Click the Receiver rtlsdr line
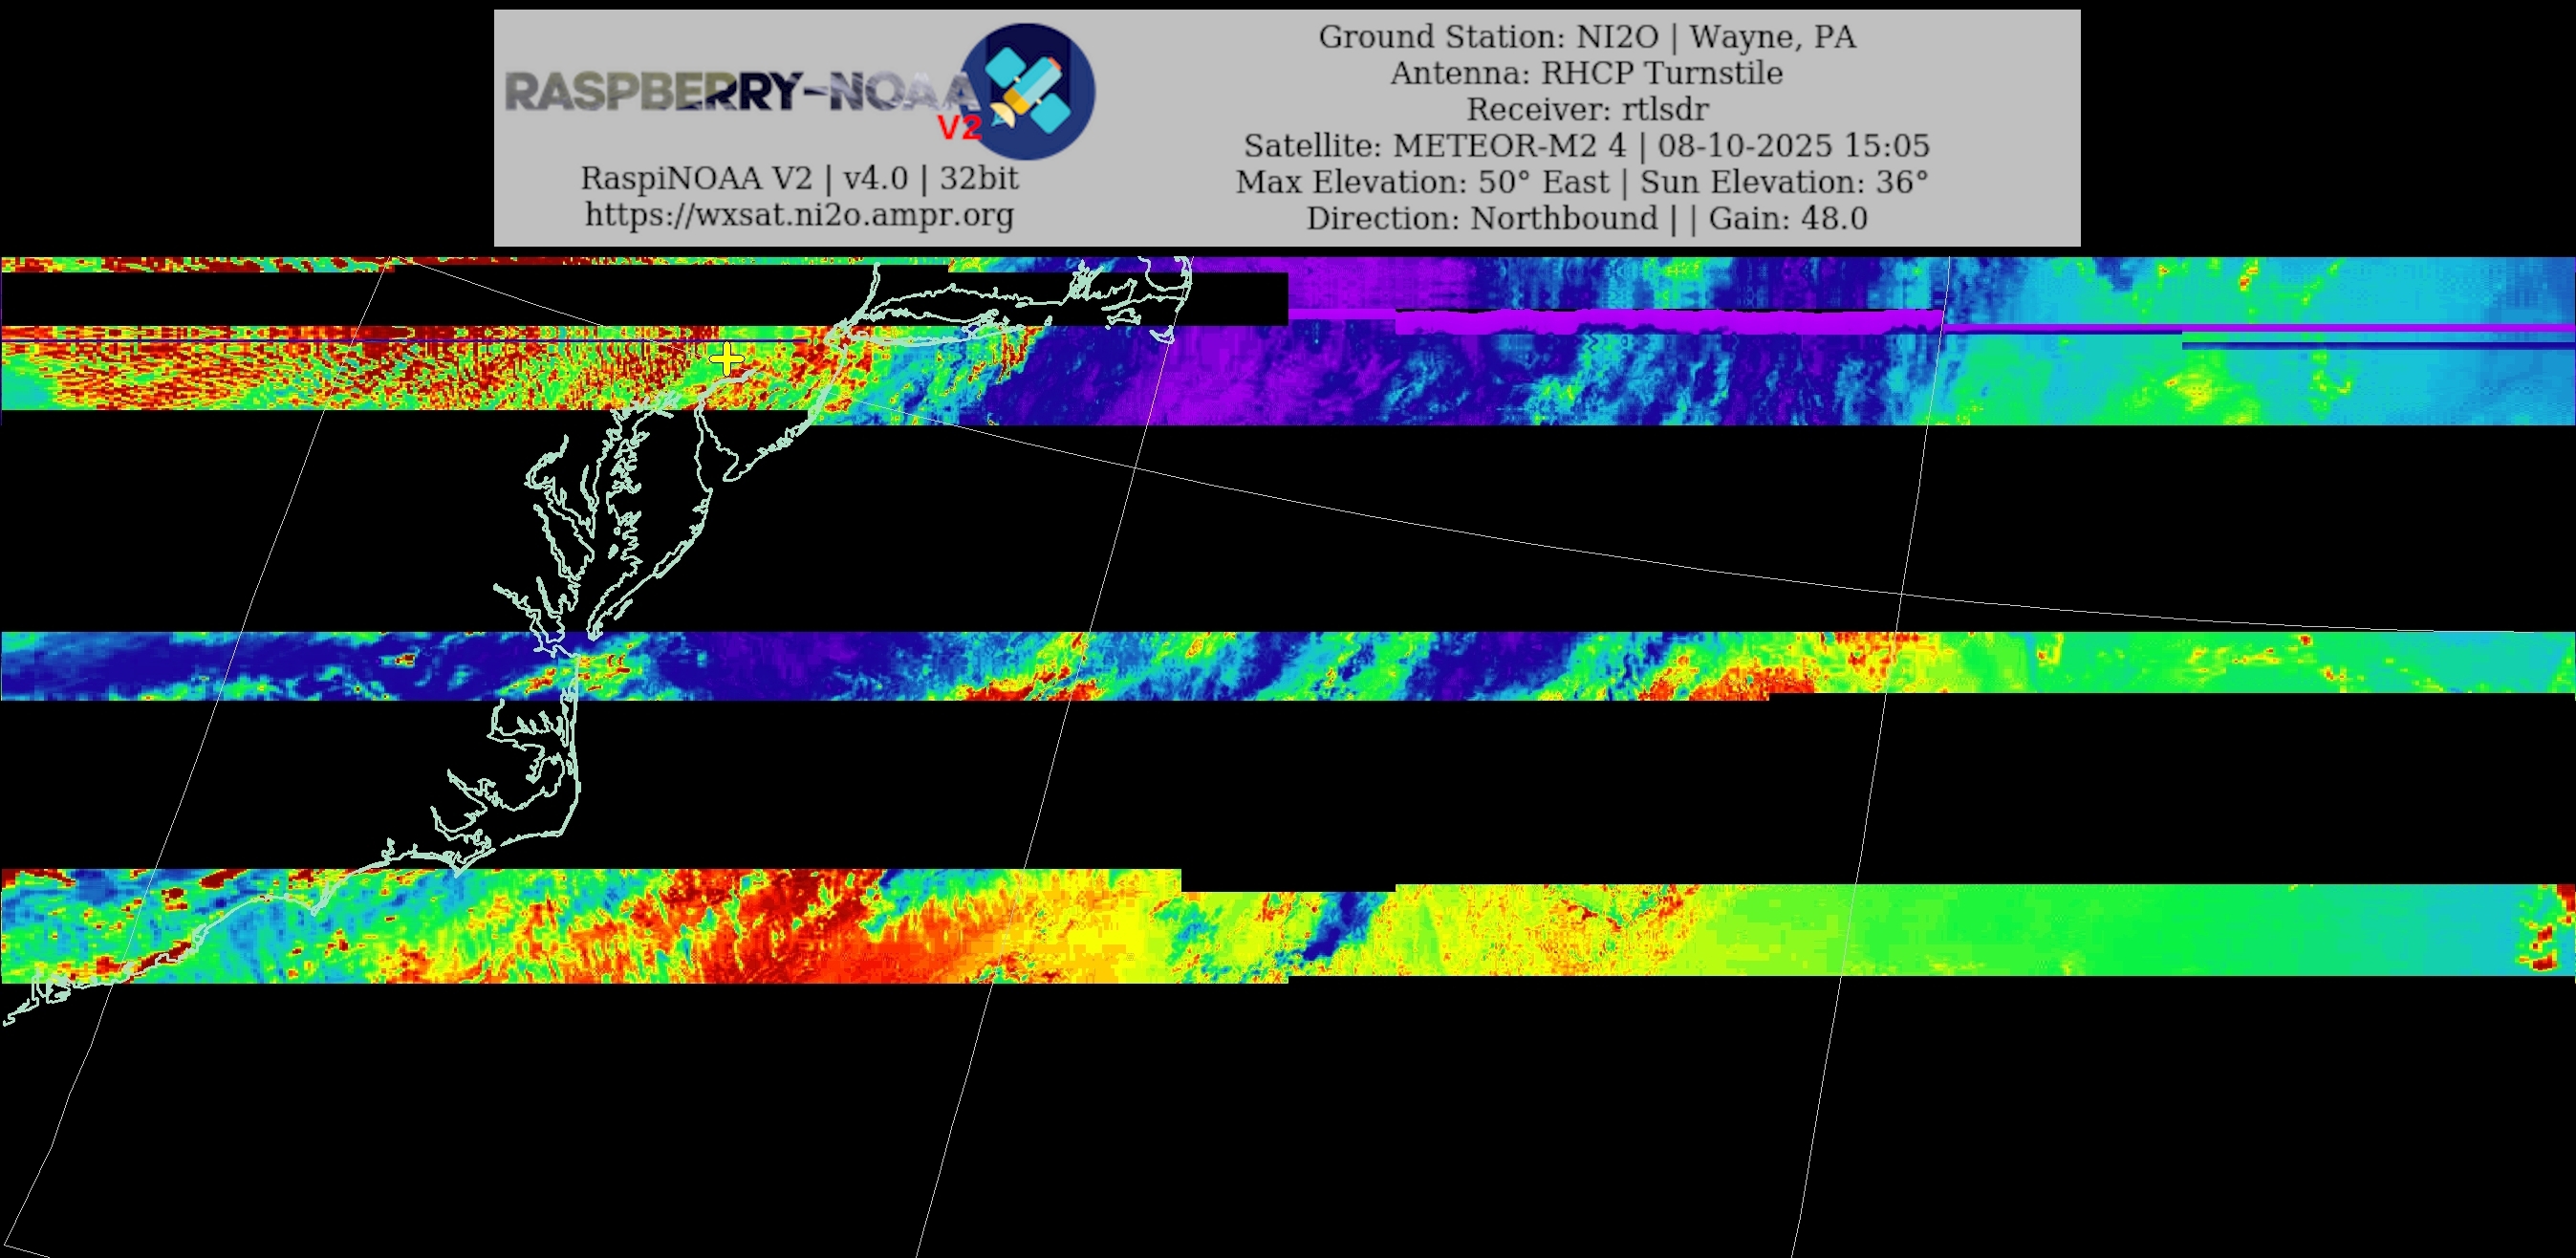The width and height of the screenshot is (2576, 1258). [1586, 109]
